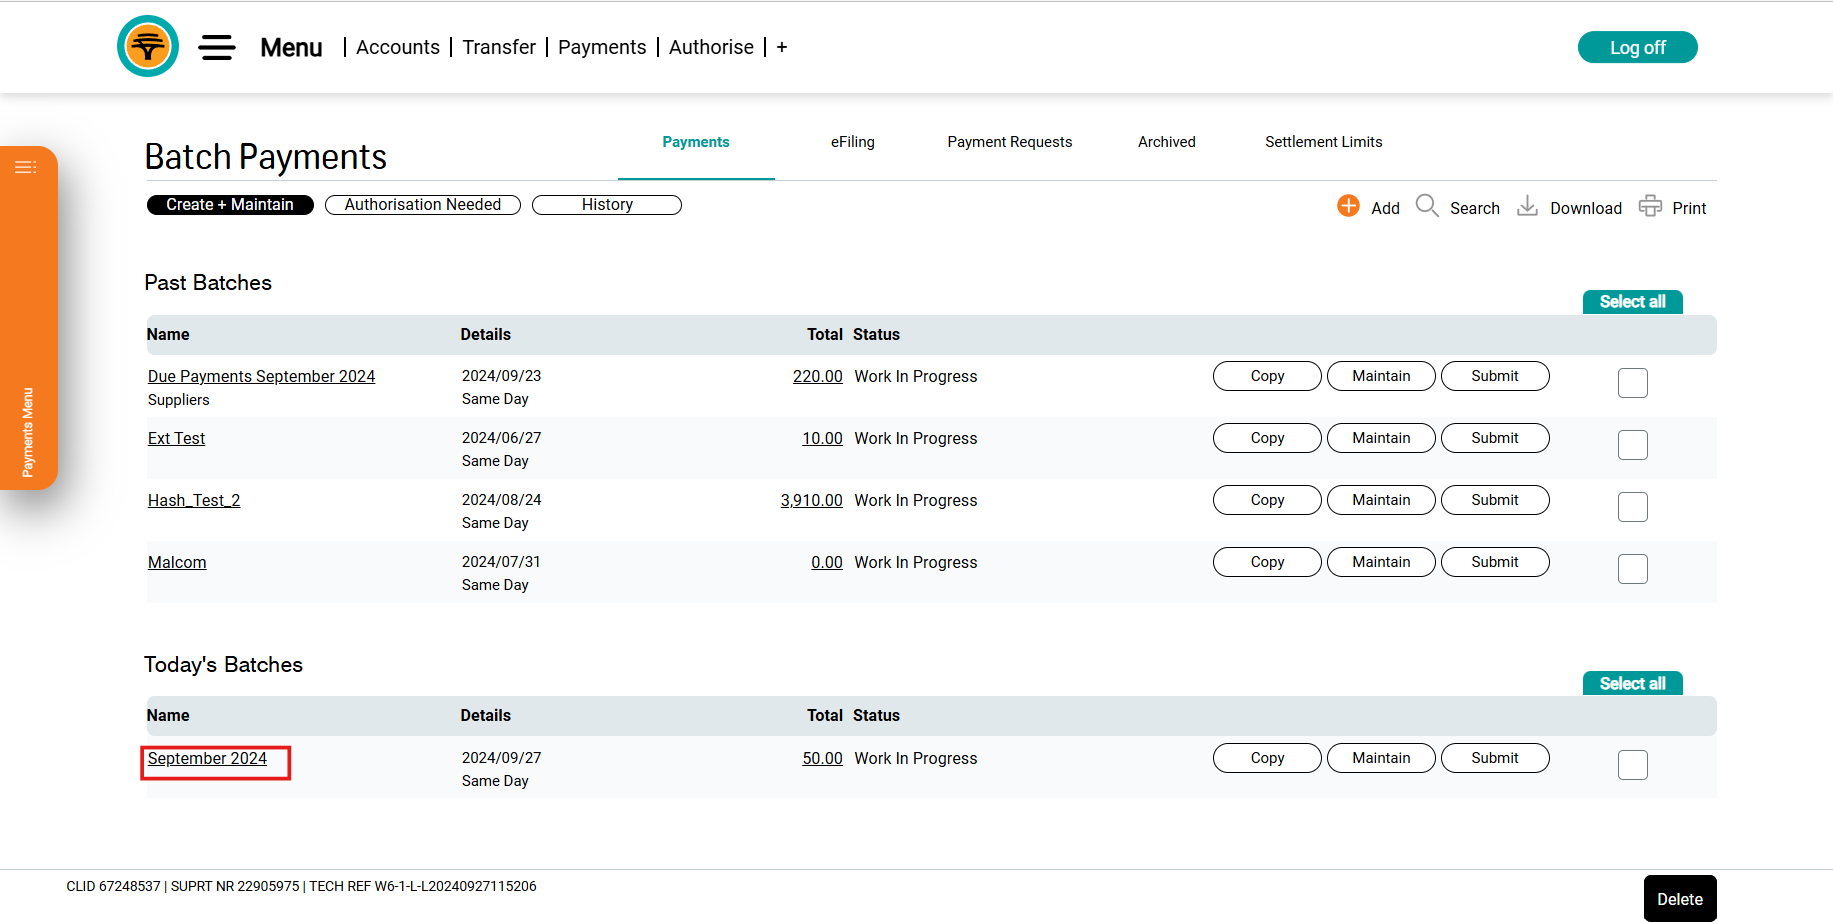The image size is (1833, 922).
Task: Switch to the Authorisation Needed view
Action: point(422,205)
